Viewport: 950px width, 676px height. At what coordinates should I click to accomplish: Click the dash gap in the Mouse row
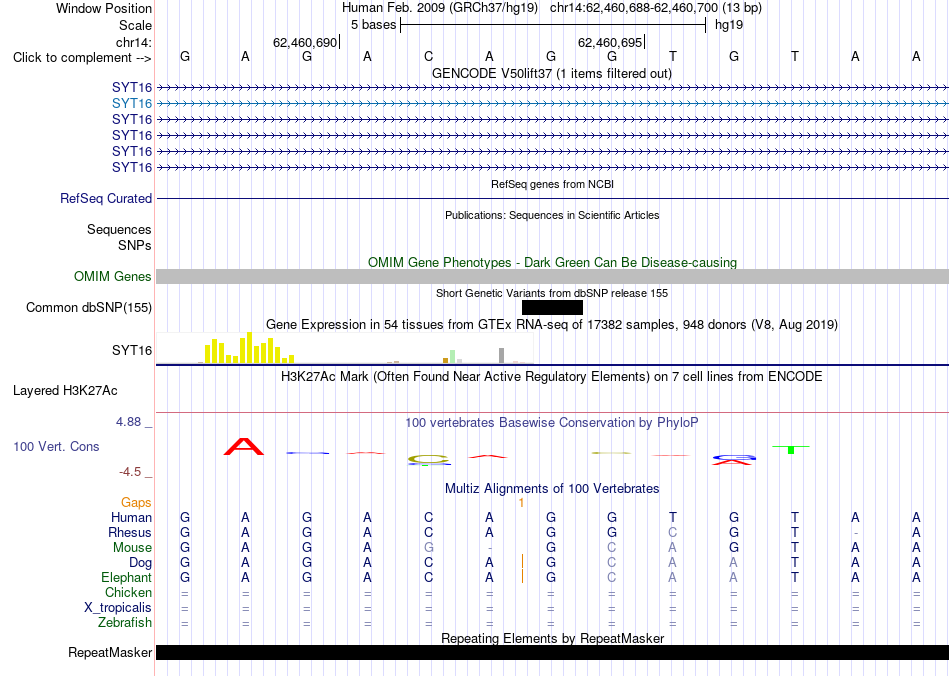click(x=489, y=548)
